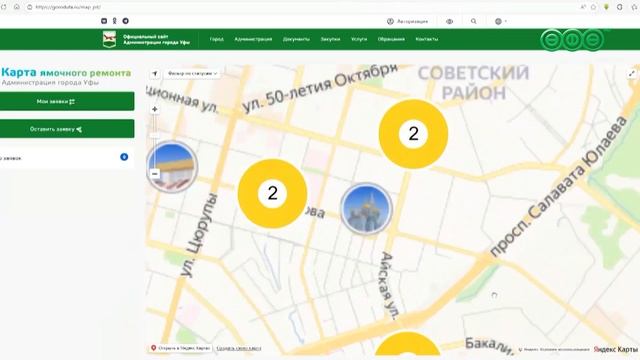Open Мои заявки green button
The image size is (640, 360).
click(67, 101)
